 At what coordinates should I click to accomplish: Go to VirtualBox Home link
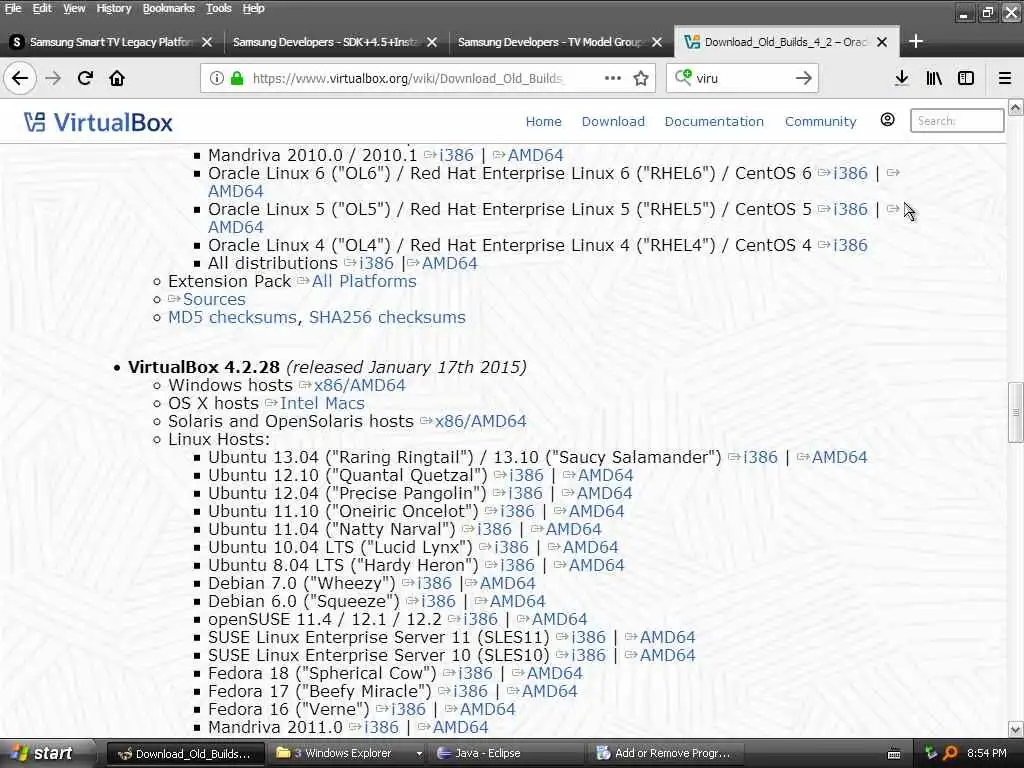(x=543, y=121)
